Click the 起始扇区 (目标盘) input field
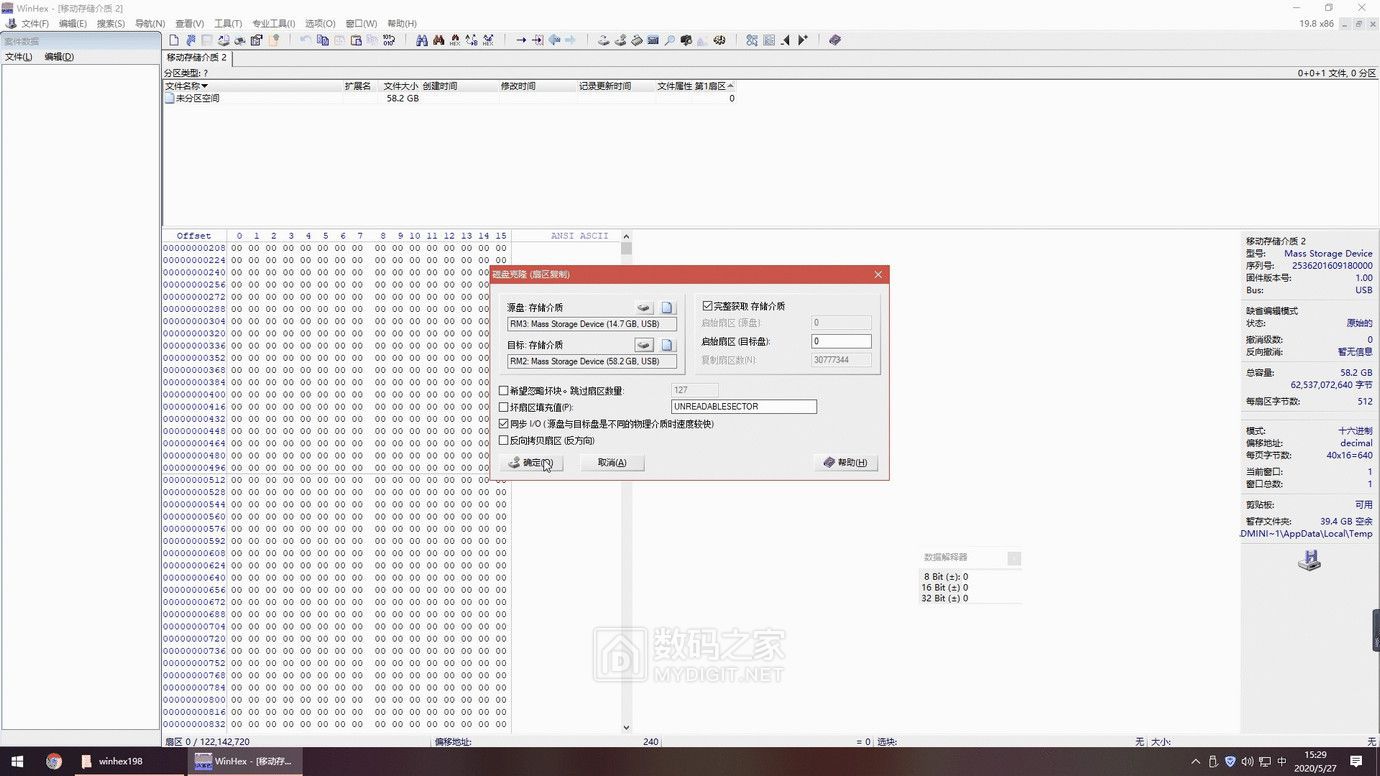The width and height of the screenshot is (1380, 776). 841,342
